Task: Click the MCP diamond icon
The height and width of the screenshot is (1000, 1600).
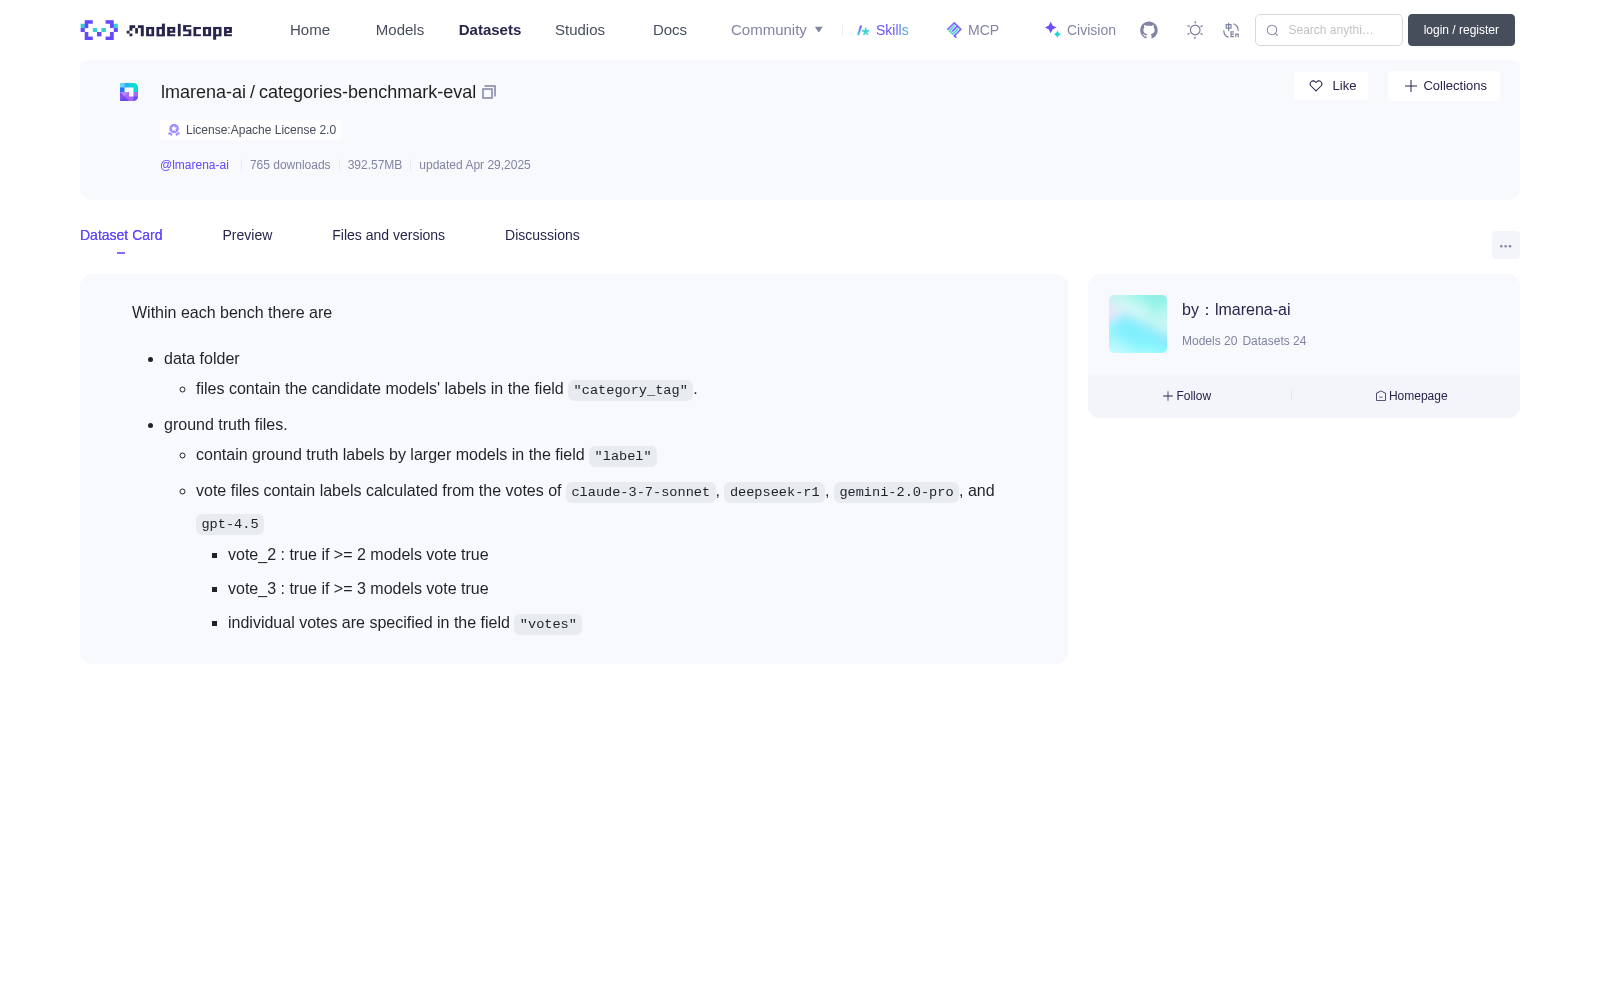Action: [x=954, y=30]
